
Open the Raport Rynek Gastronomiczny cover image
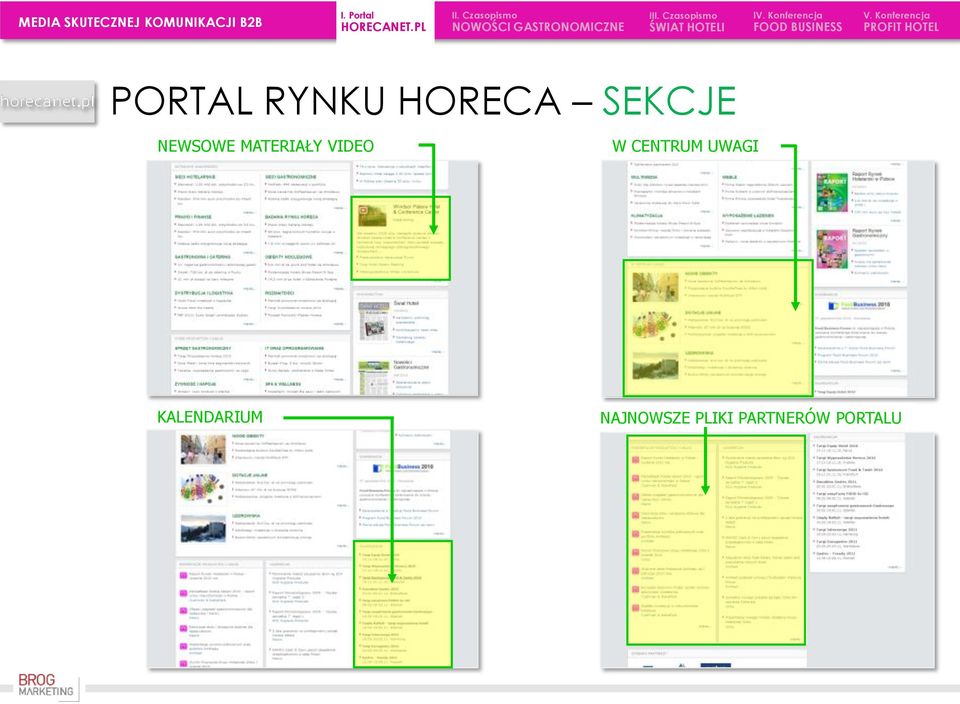point(832,249)
